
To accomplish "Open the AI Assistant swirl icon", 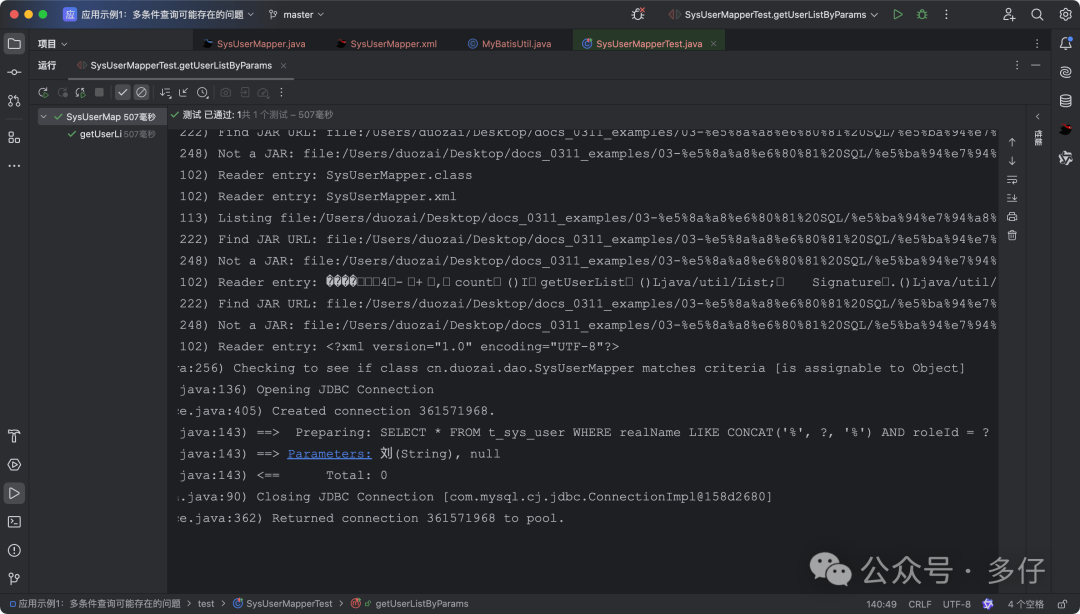I will pos(1066,72).
